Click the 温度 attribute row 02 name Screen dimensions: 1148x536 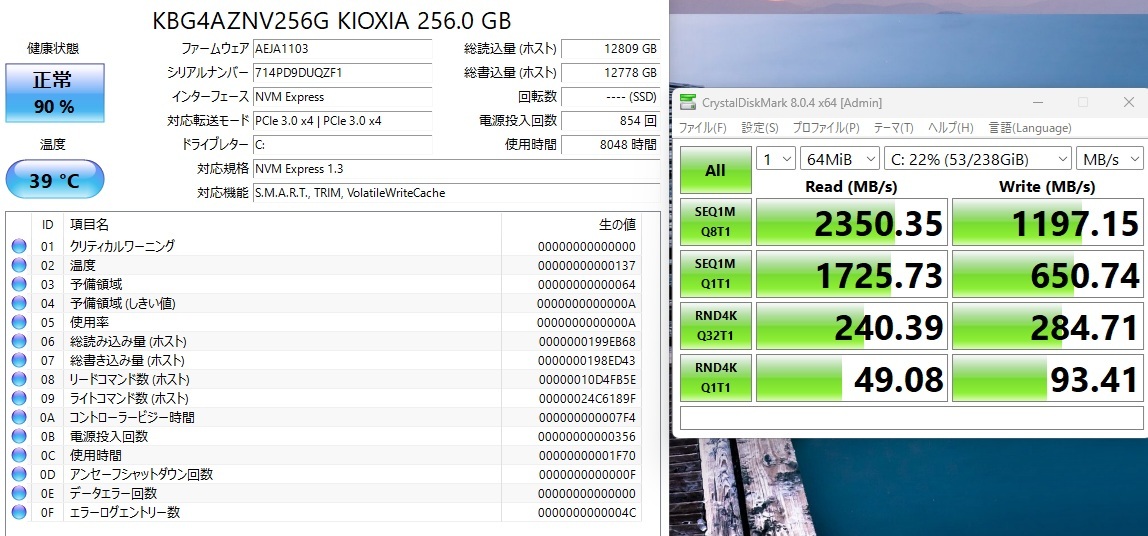click(83, 265)
